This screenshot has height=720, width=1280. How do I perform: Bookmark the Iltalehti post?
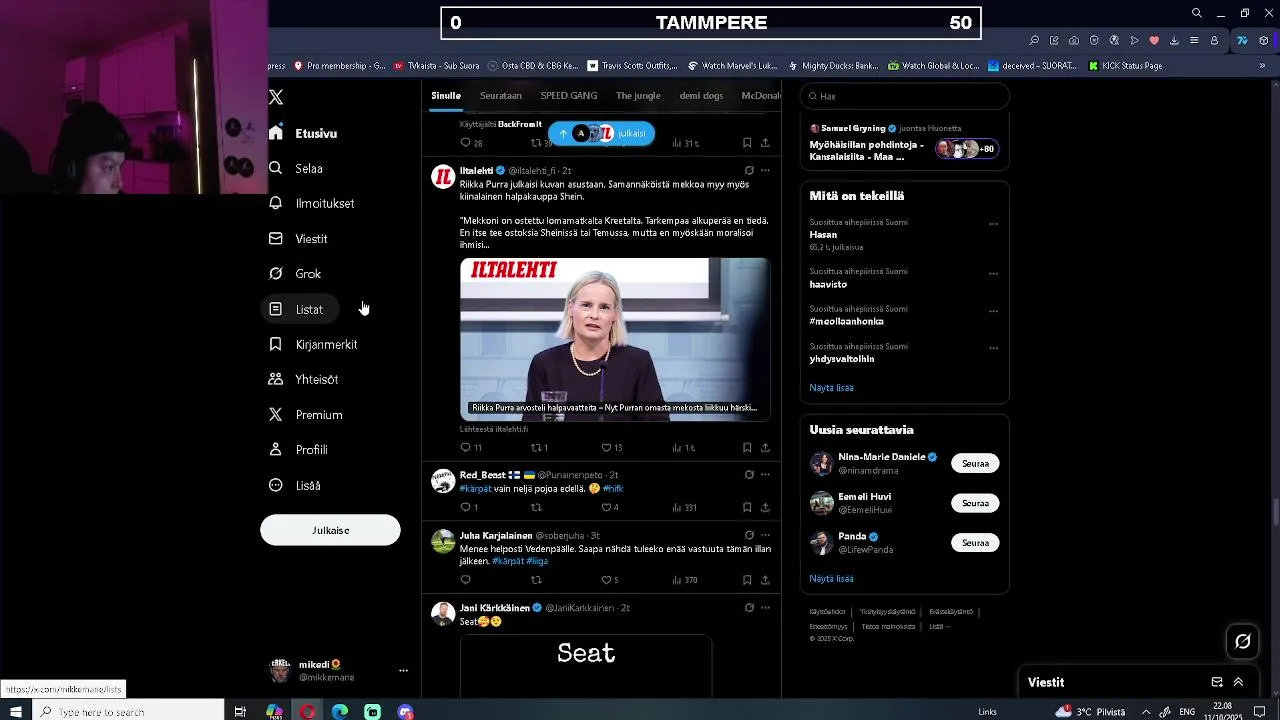coord(747,448)
